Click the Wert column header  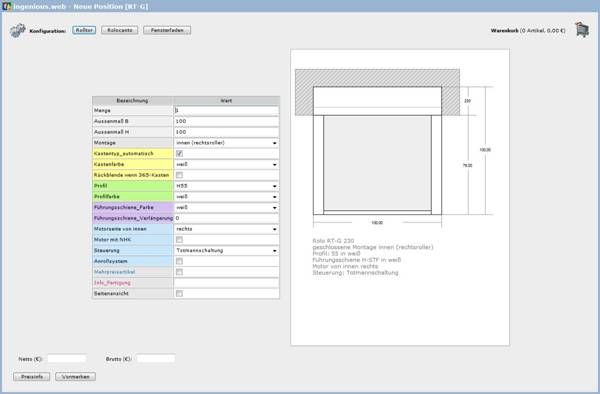[x=227, y=101]
